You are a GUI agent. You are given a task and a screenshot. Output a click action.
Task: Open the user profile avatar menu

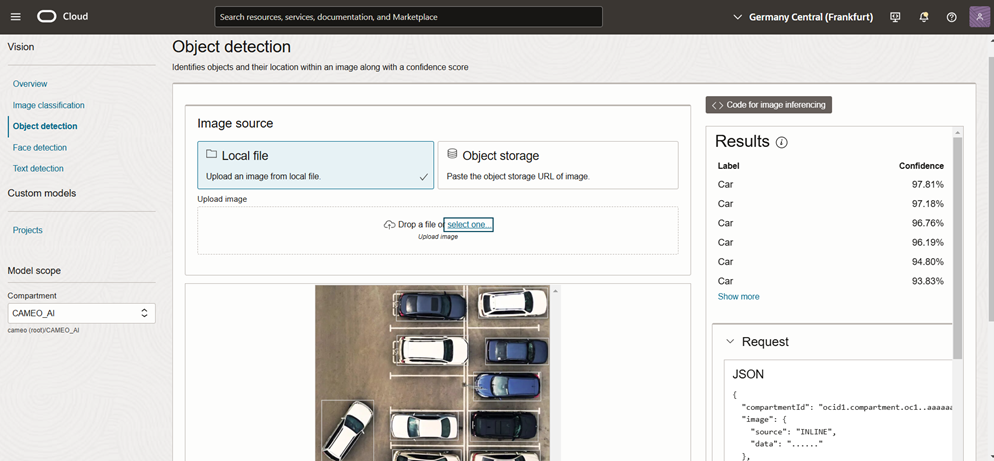coord(978,17)
